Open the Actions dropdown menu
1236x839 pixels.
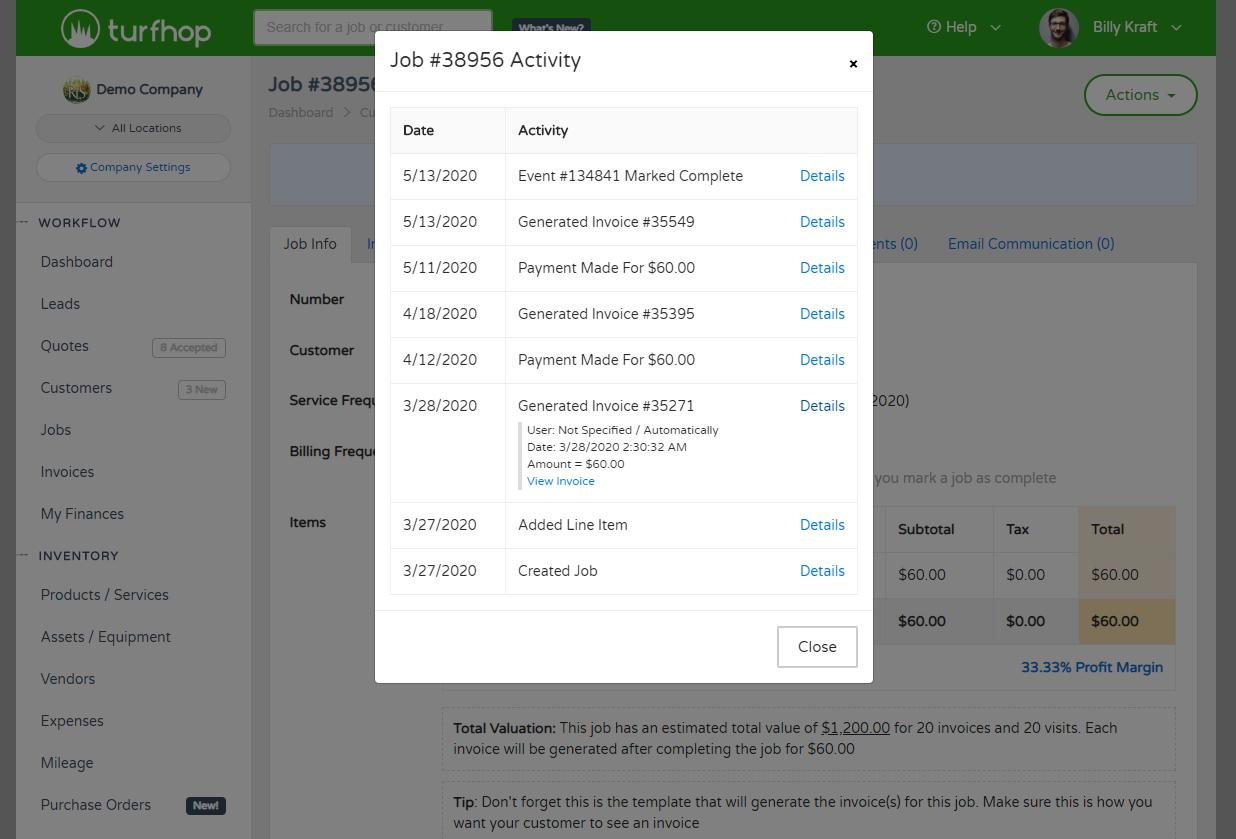click(x=1140, y=95)
